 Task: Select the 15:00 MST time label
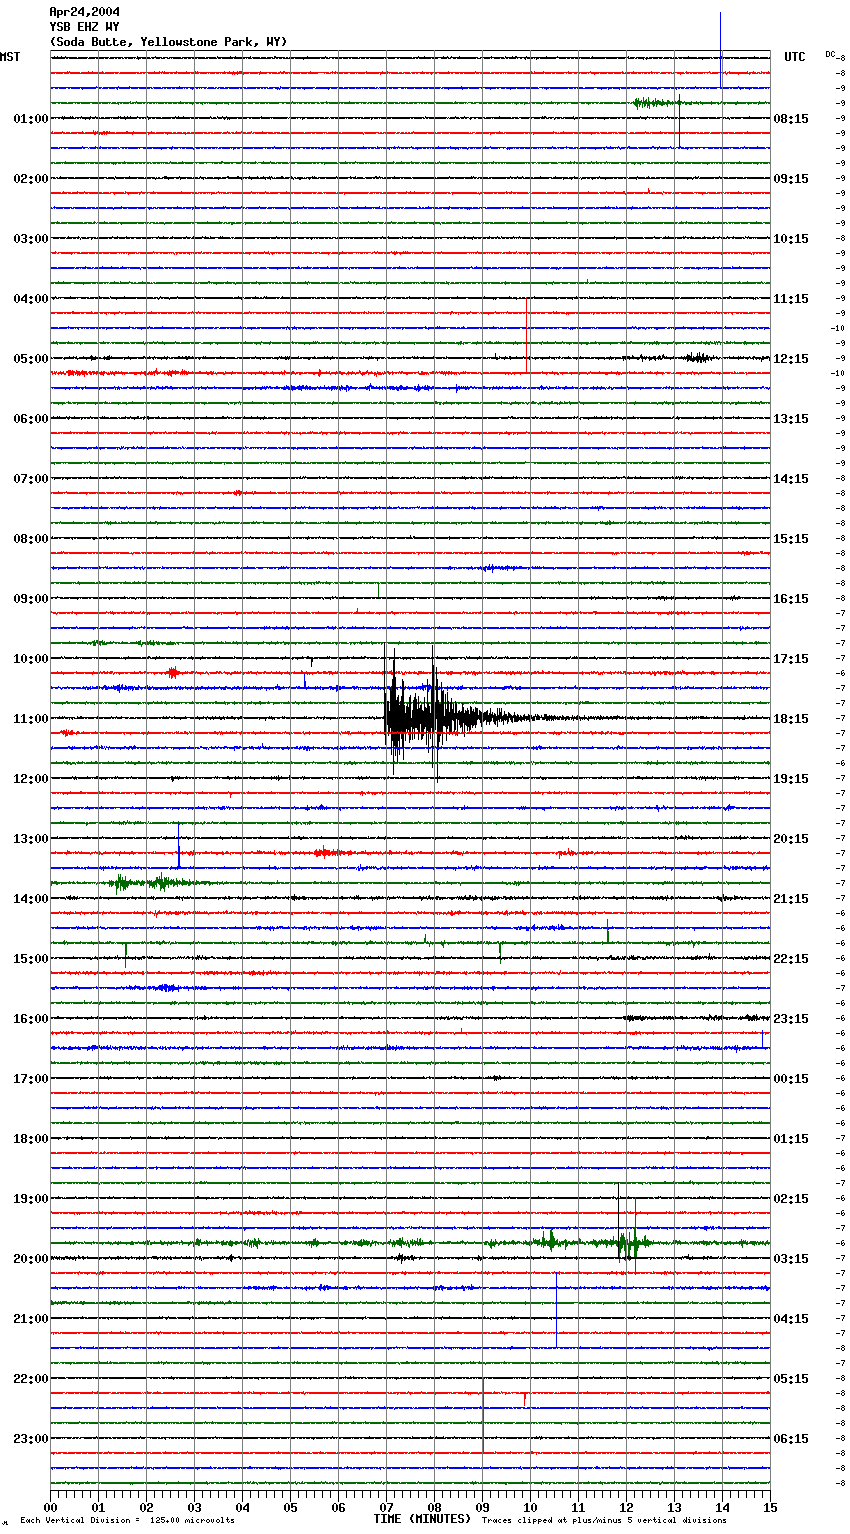(31, 959)
